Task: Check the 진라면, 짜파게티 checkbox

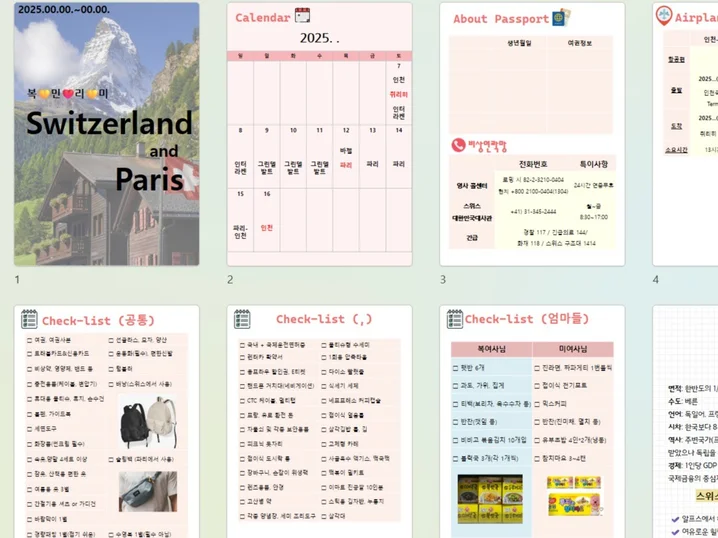Action: pyautogui.click(x=535, y=369)
